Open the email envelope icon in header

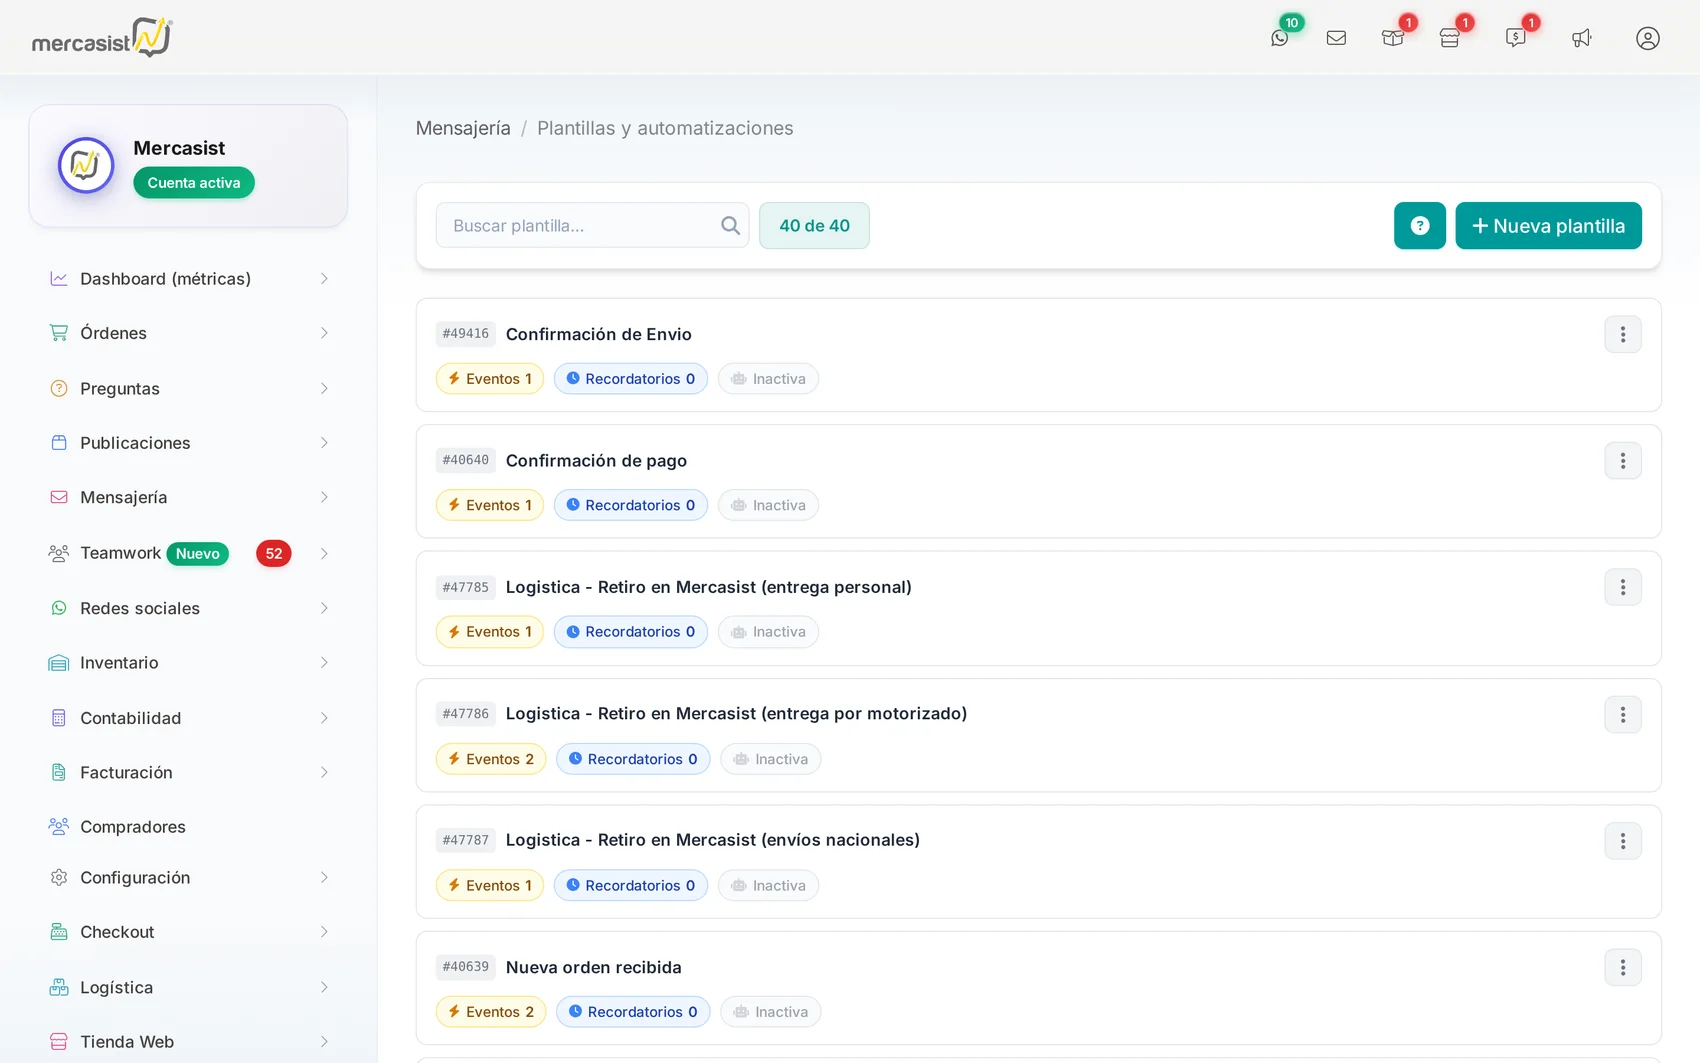pyautogui.click(x=1336, y=38)
